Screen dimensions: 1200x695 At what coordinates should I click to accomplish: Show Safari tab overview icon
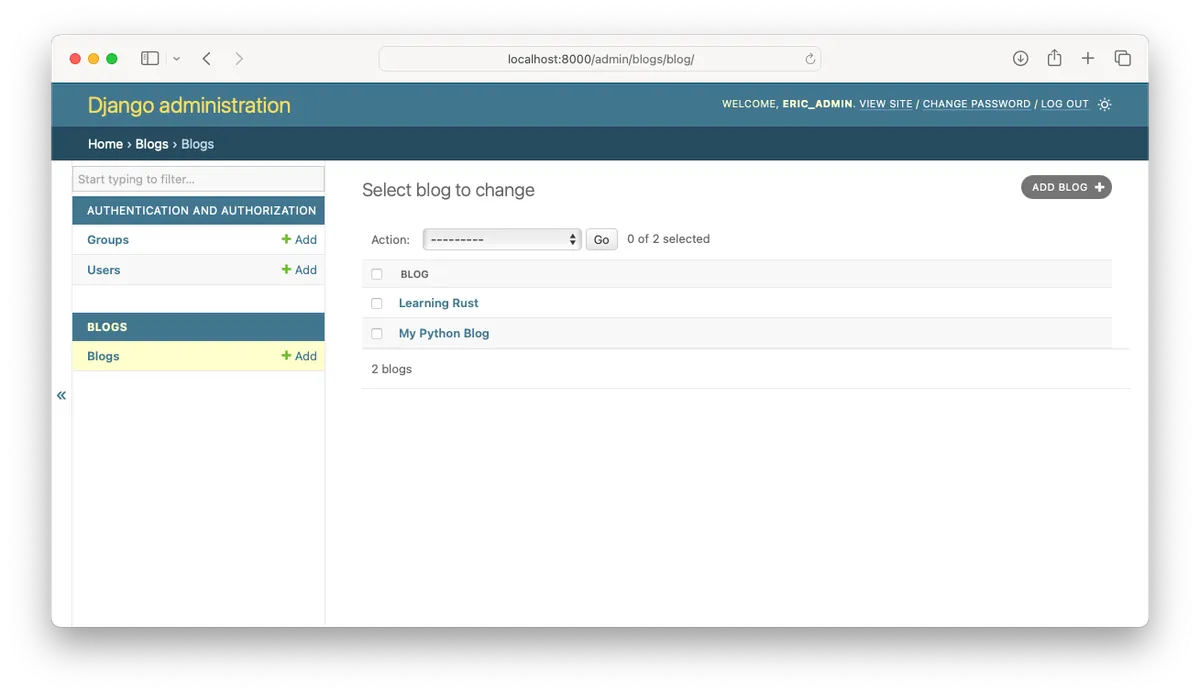coord(1122,59)
